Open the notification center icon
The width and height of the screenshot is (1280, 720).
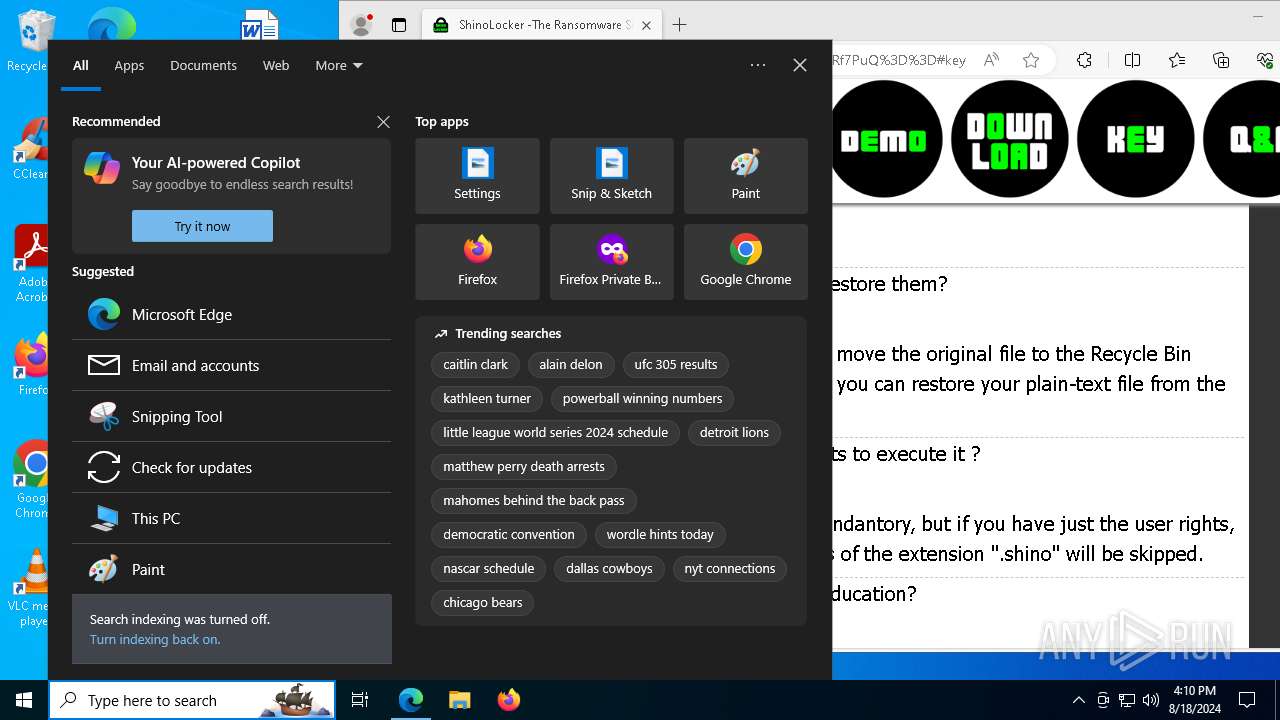point(1247,700)
